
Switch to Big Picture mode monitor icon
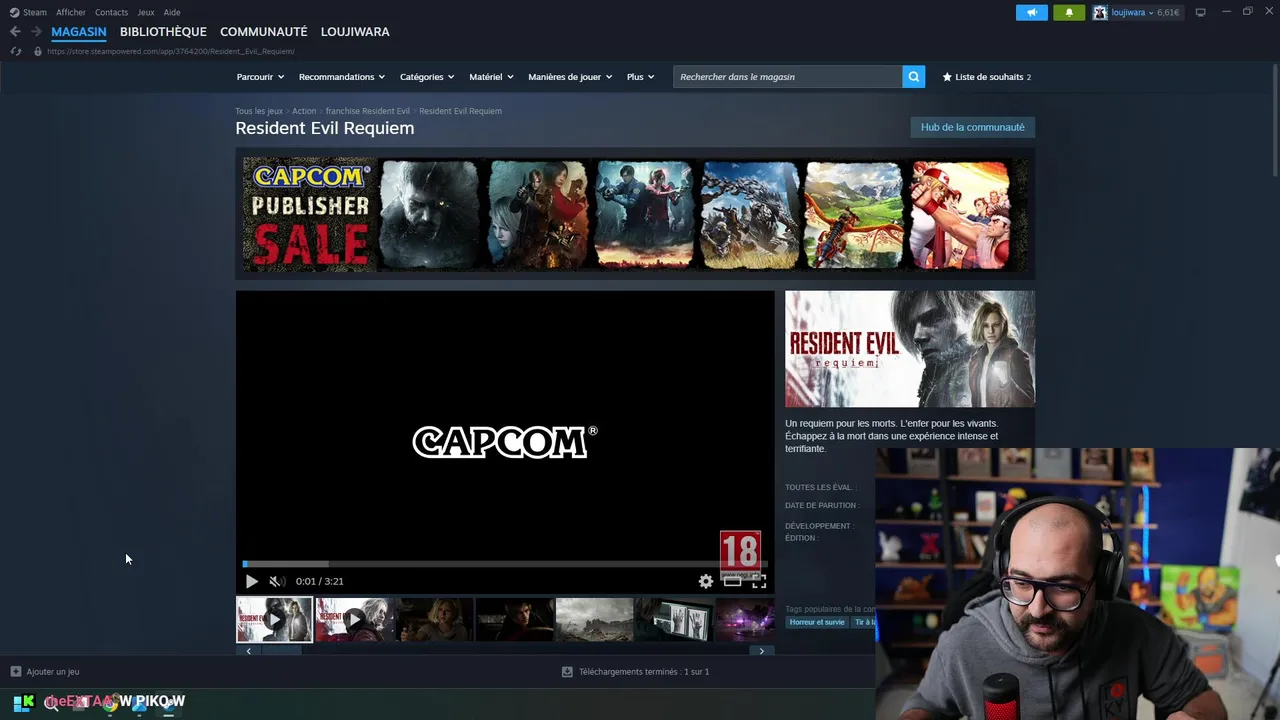(1200, 12)
